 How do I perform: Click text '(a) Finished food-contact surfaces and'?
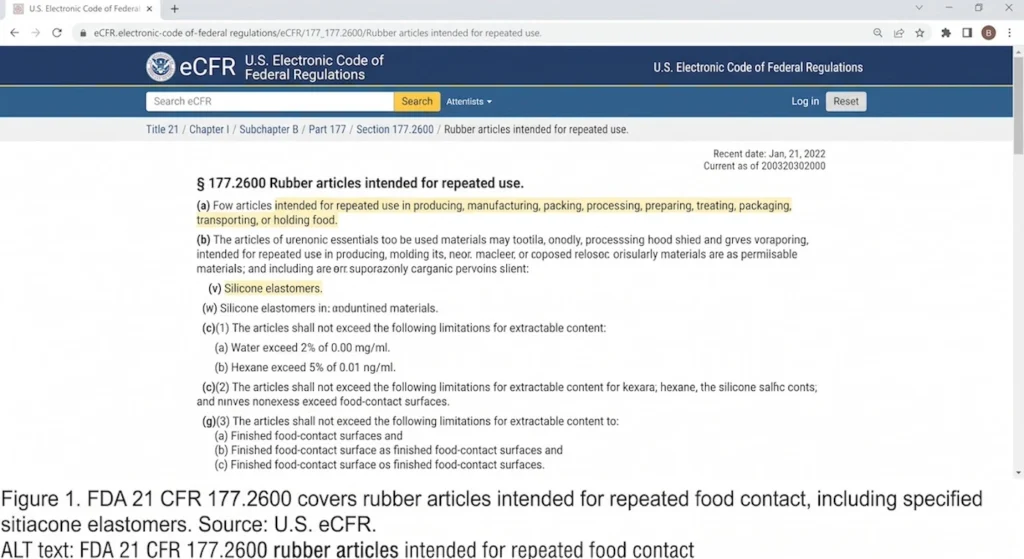308,436
